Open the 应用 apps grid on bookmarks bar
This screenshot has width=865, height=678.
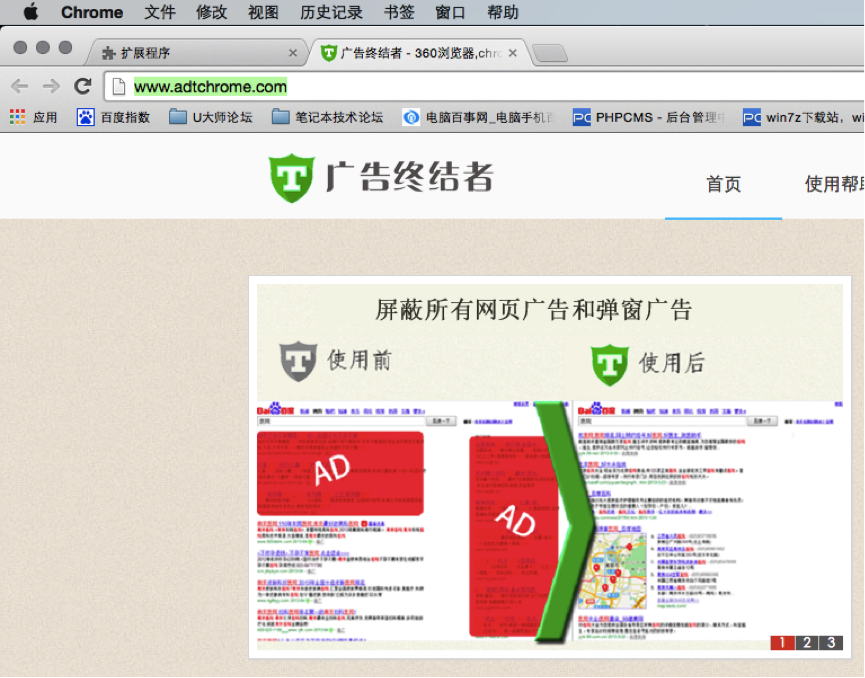[x=17, y=117]
